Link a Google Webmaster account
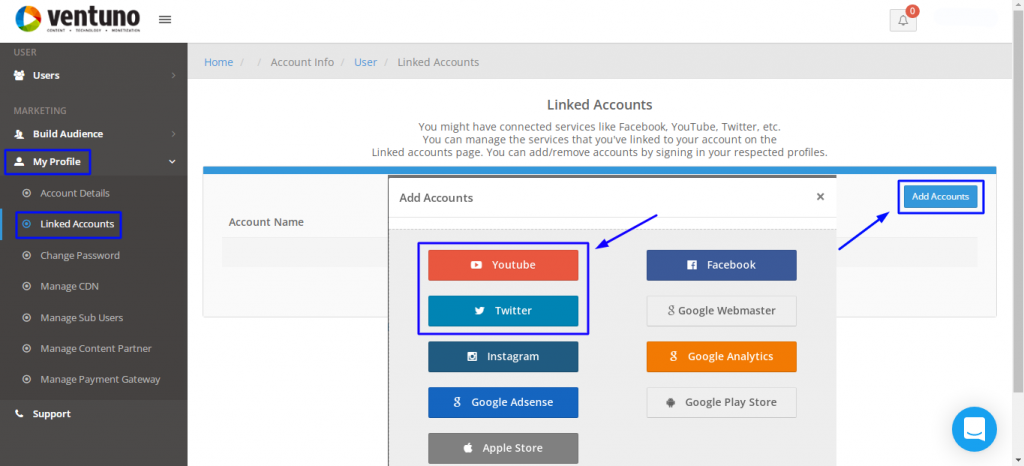This screenshot has width=1024, height=466. 722,311
